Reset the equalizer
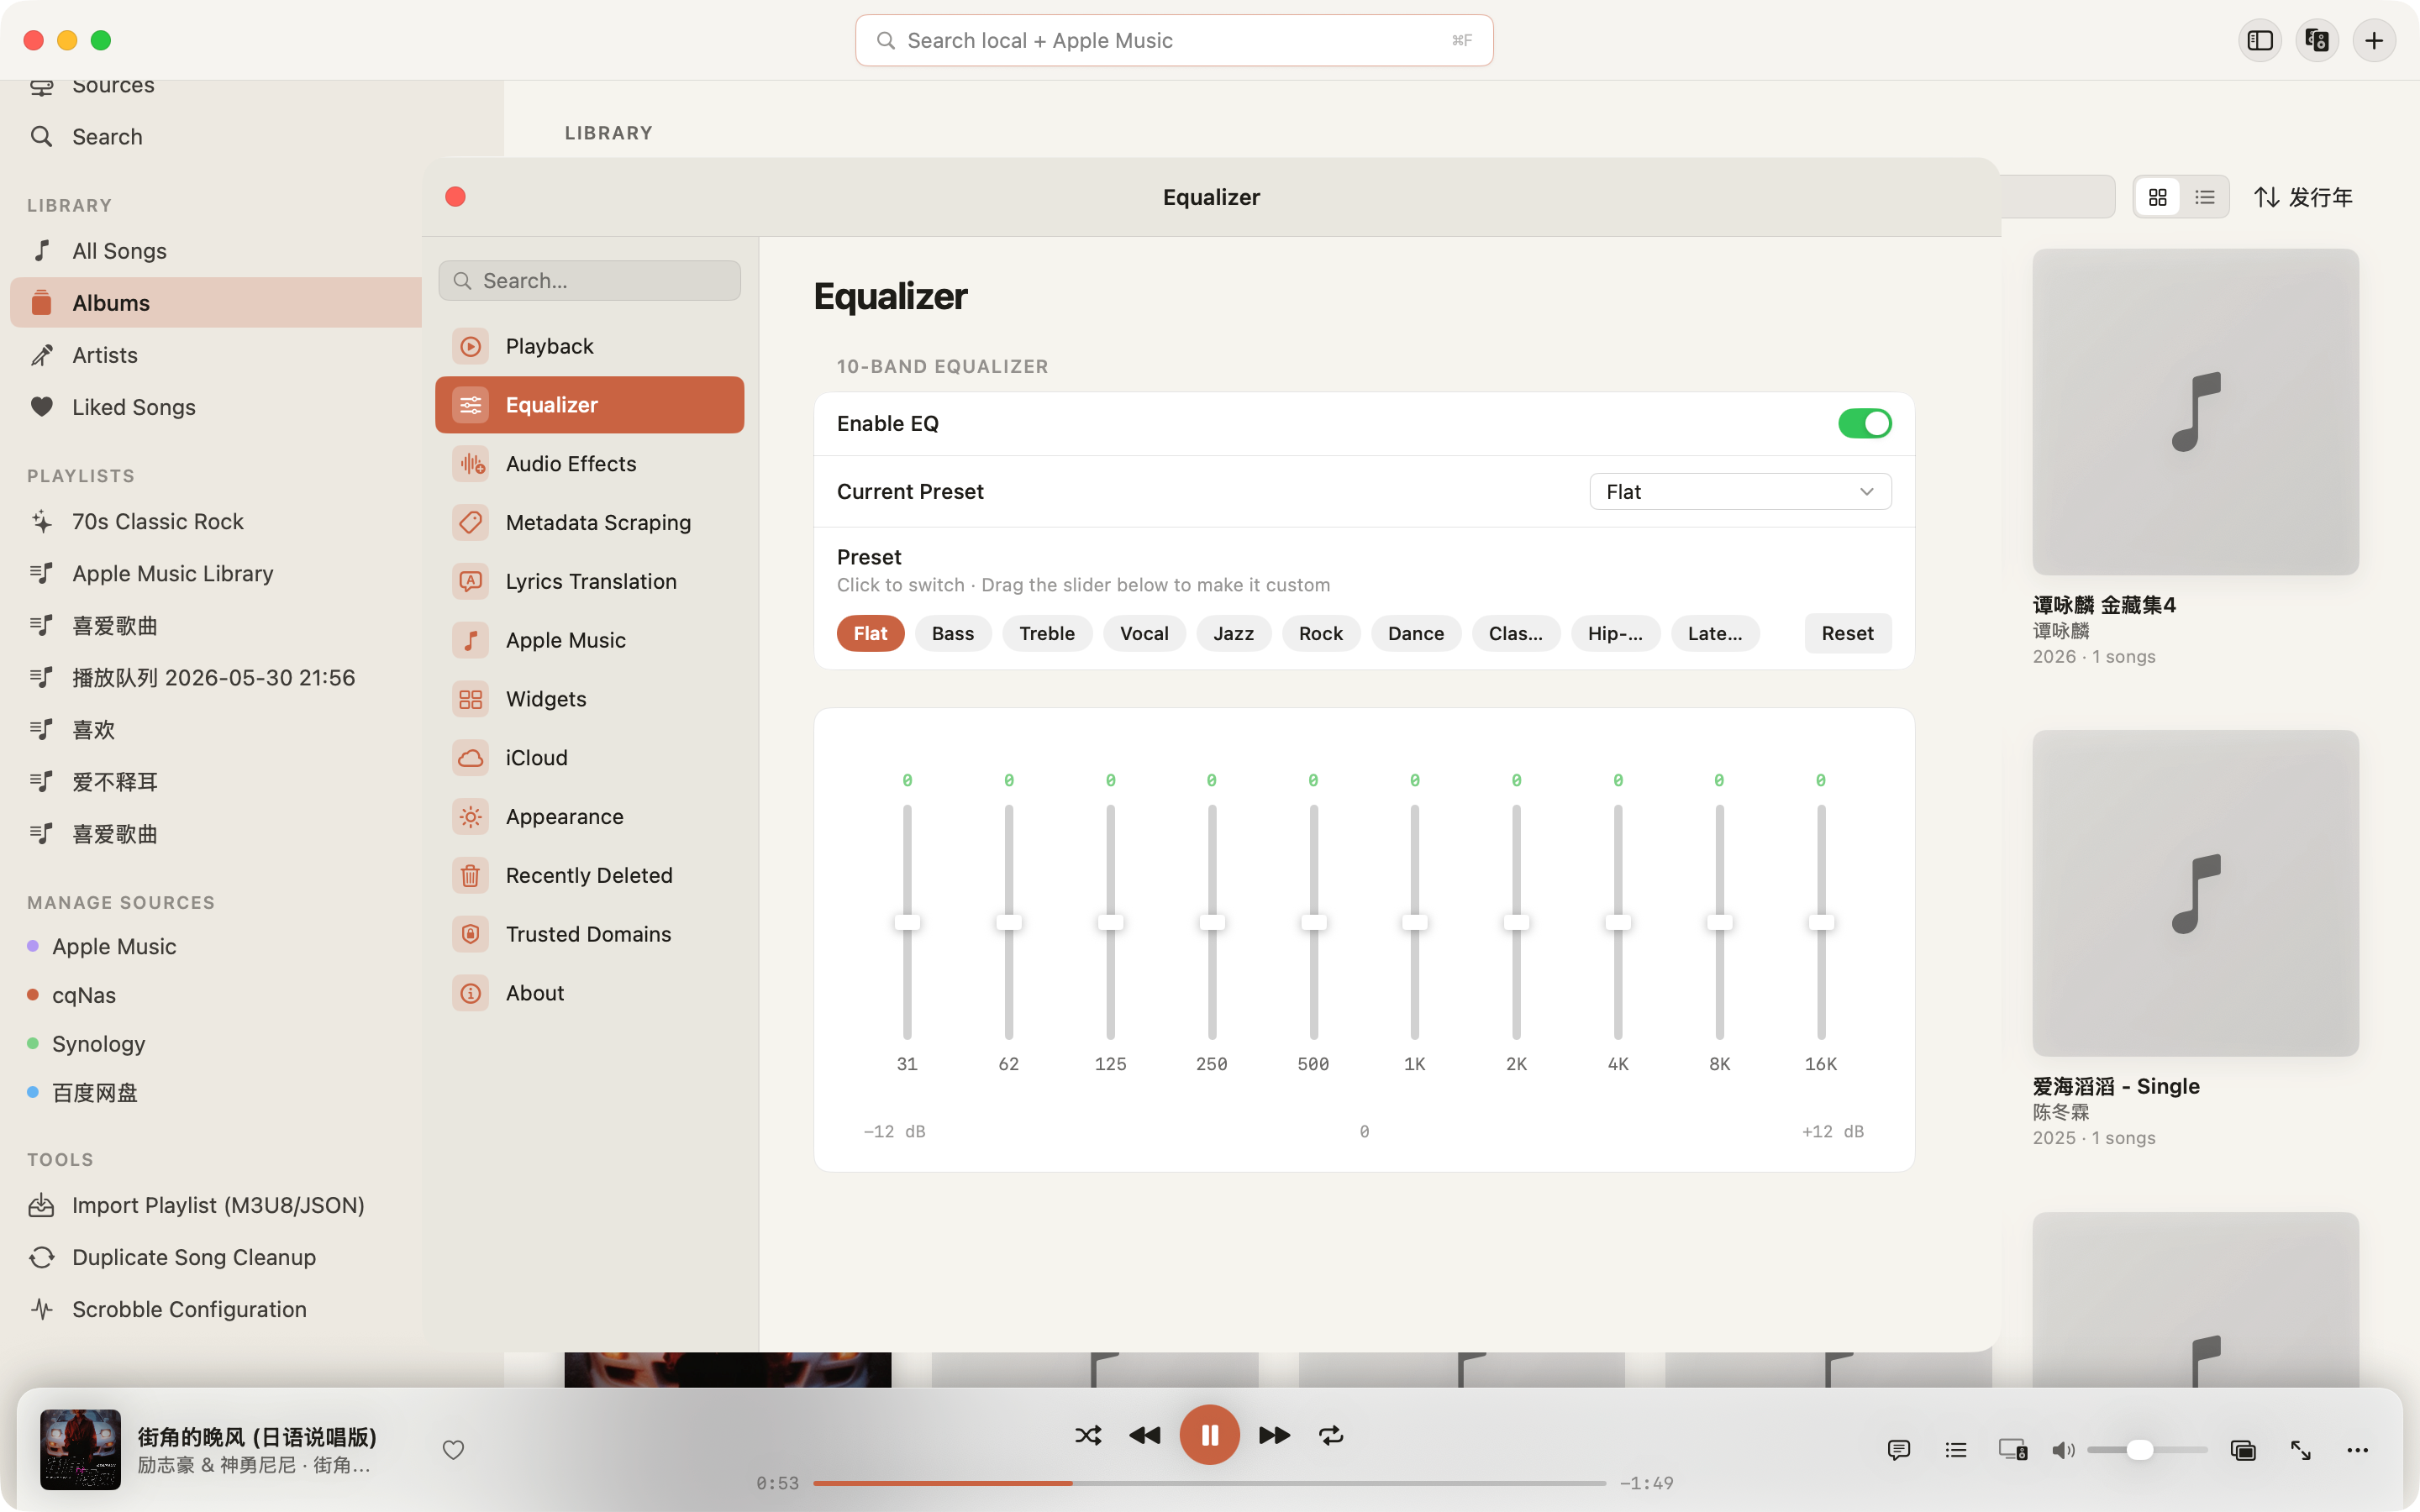2420x1512 pixels. 1847,633
